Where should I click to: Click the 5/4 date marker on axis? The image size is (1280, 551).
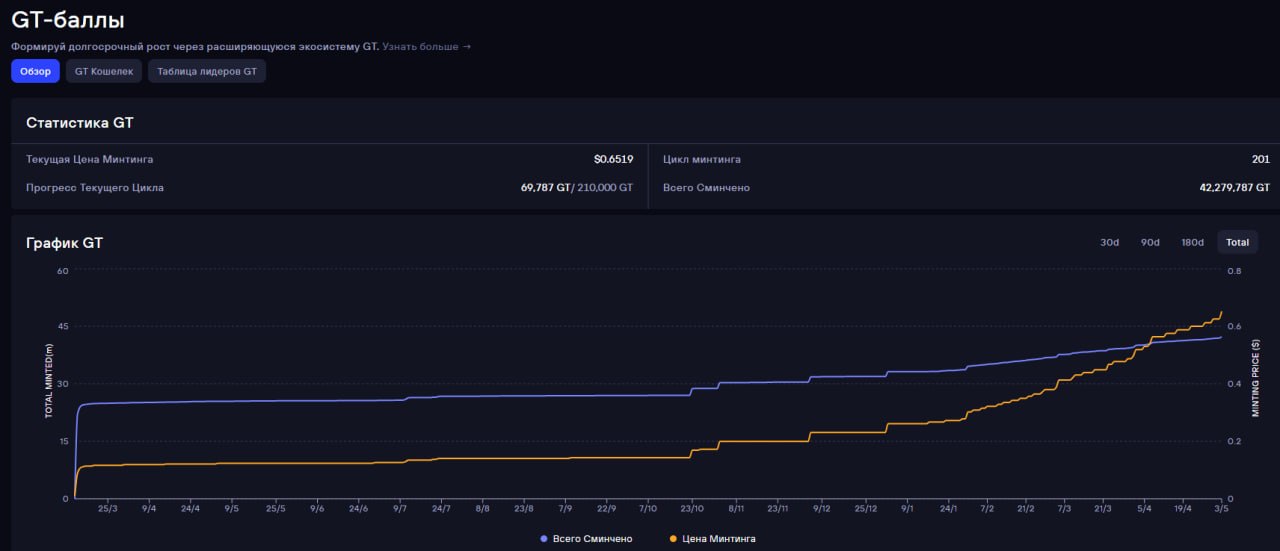1144,508
